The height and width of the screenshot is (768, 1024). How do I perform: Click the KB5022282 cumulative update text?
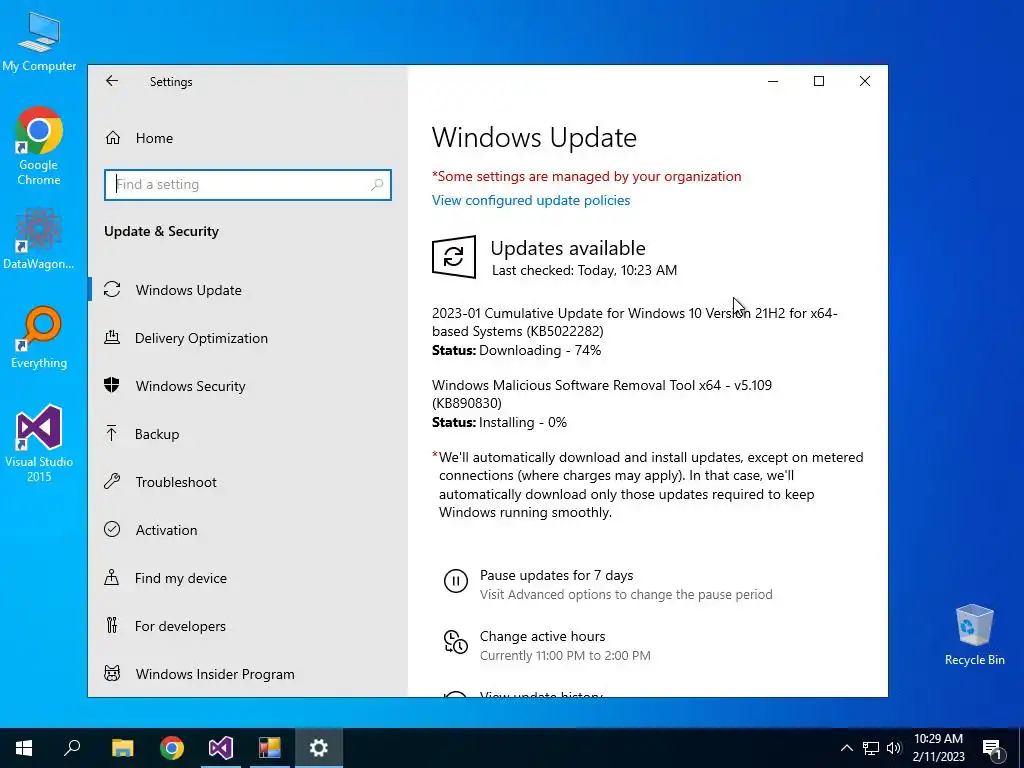[635, 322]
